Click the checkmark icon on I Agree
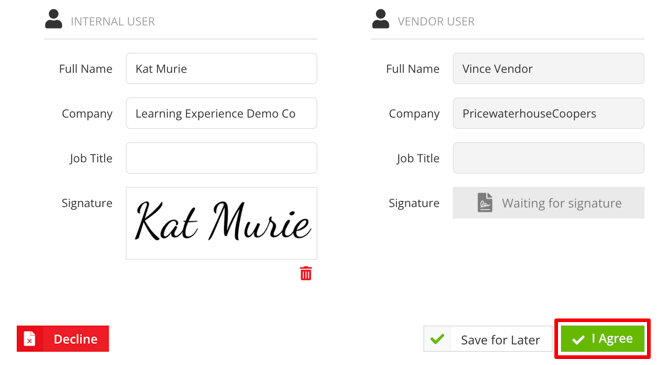This screenshot has height=365, width=670. tap(578, 340)
